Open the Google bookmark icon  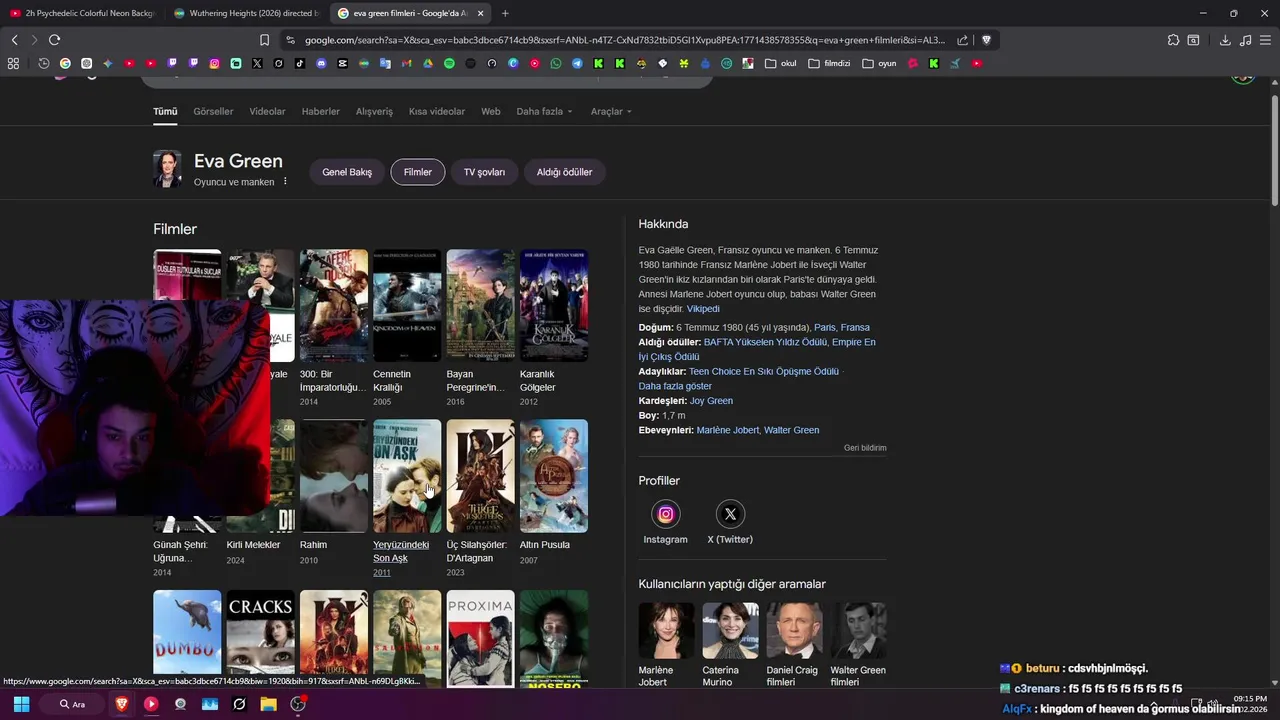tap(65, 63)
